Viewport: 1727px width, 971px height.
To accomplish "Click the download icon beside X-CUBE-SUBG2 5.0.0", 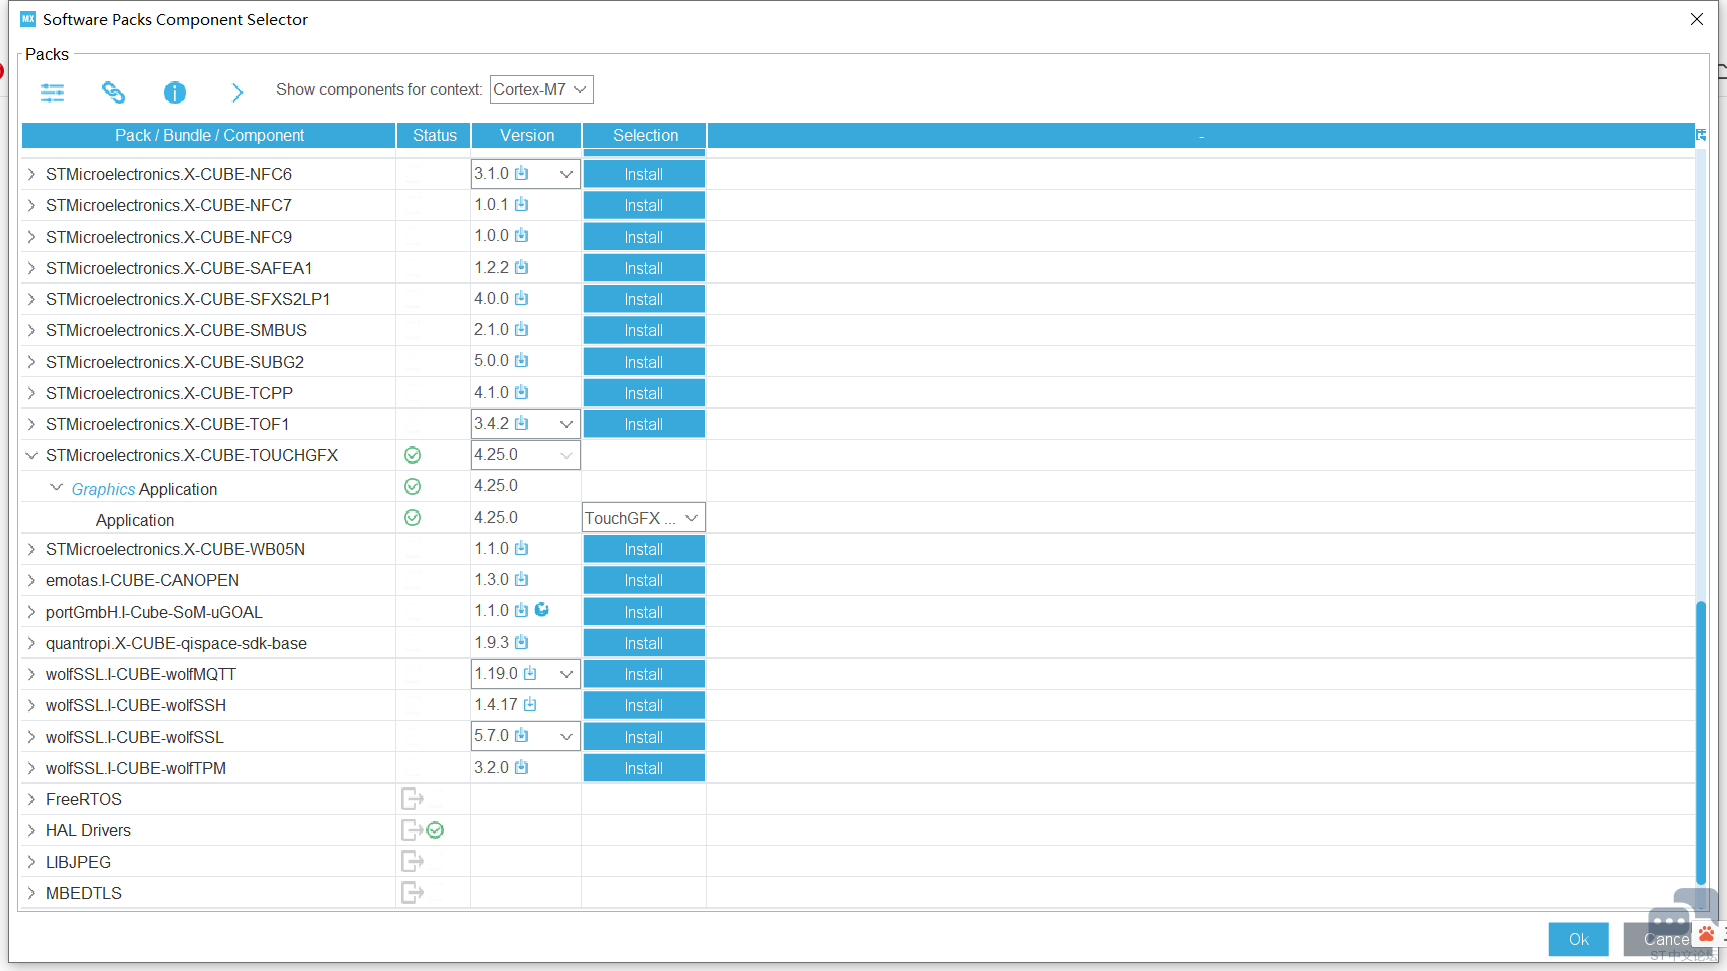I will (x=522, y=361).
